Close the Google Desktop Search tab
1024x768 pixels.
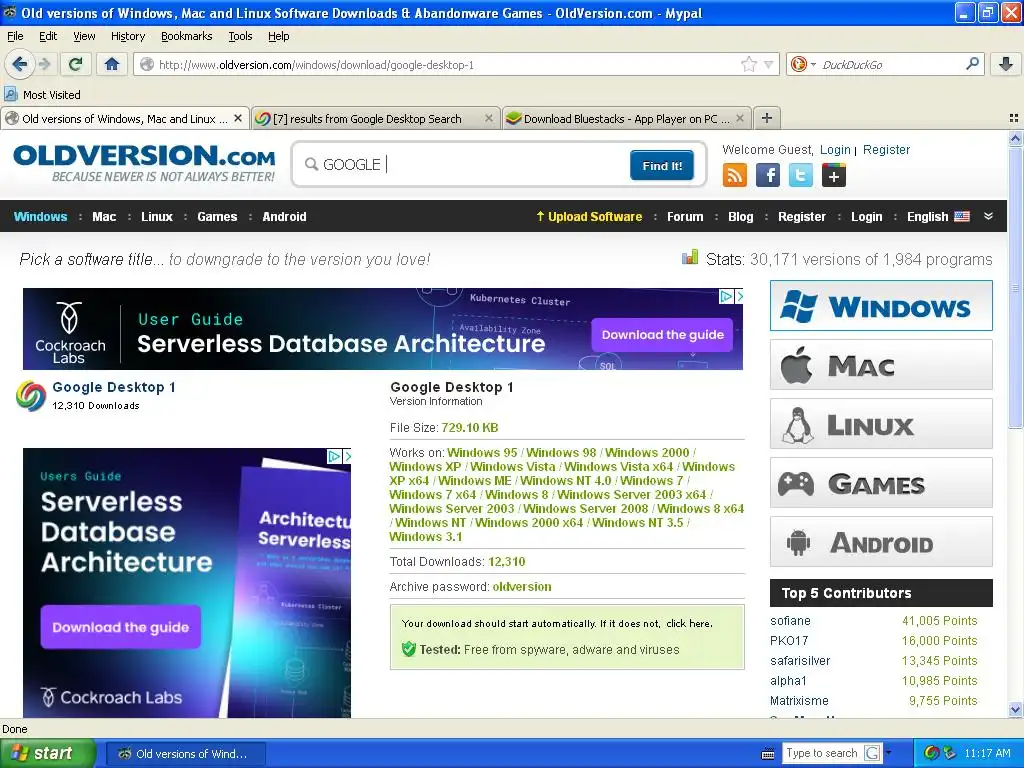[x=488, y=118]
